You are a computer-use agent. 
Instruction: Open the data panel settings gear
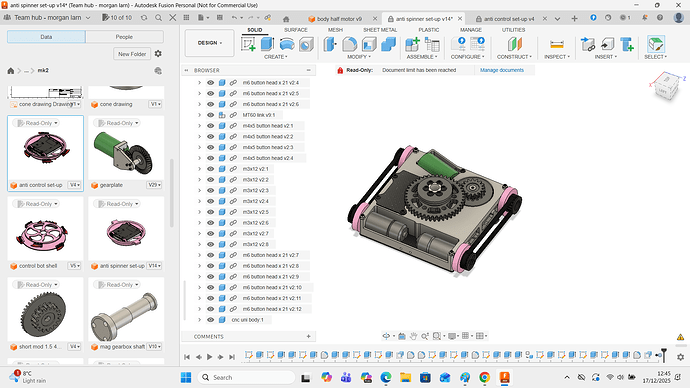pos(158,54)
